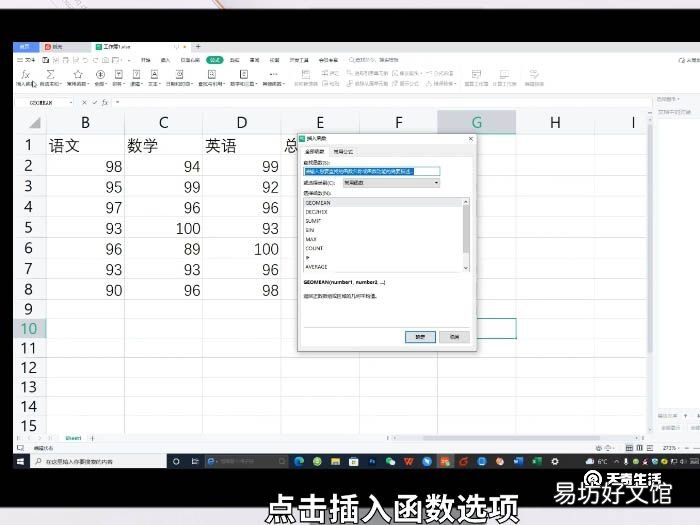Click the Task View icon on the taskbar
Image resolution: width=700 pixels, height=525 pixels.
tap(195, 461)
